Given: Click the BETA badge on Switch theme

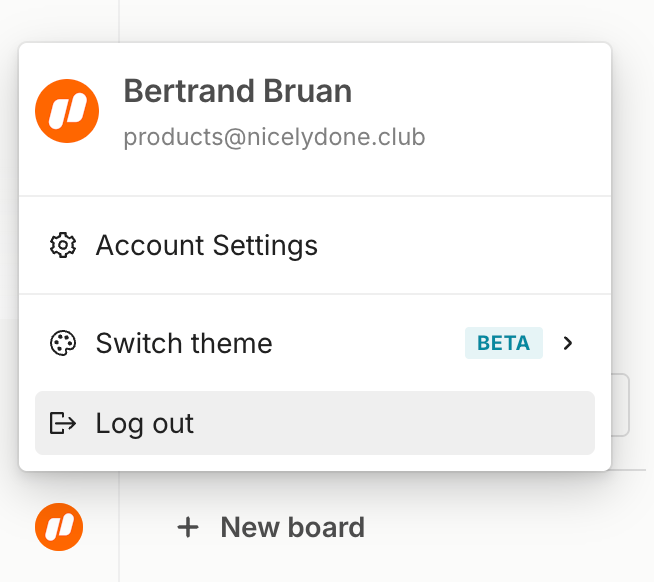Looking at the screenshot, I should click(x=503, y=344).
